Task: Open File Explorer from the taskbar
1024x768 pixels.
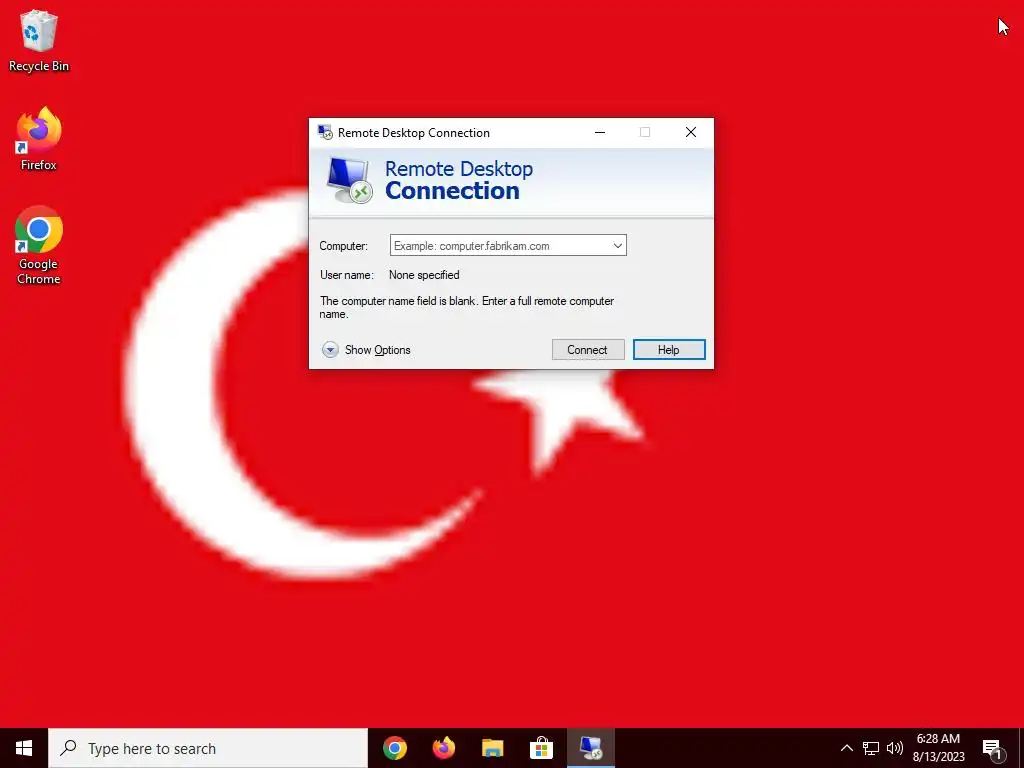Action: 492,748
